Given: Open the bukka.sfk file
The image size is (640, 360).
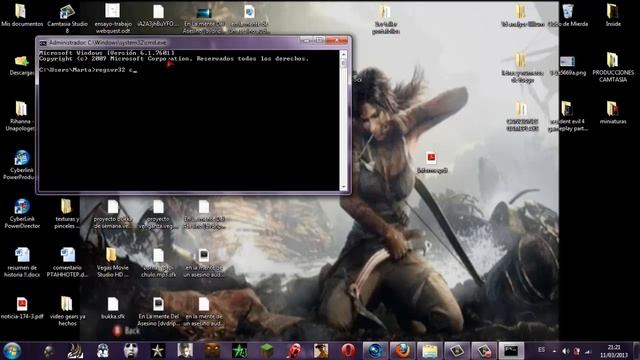Looking at the screenshot, I should (113, 308).
